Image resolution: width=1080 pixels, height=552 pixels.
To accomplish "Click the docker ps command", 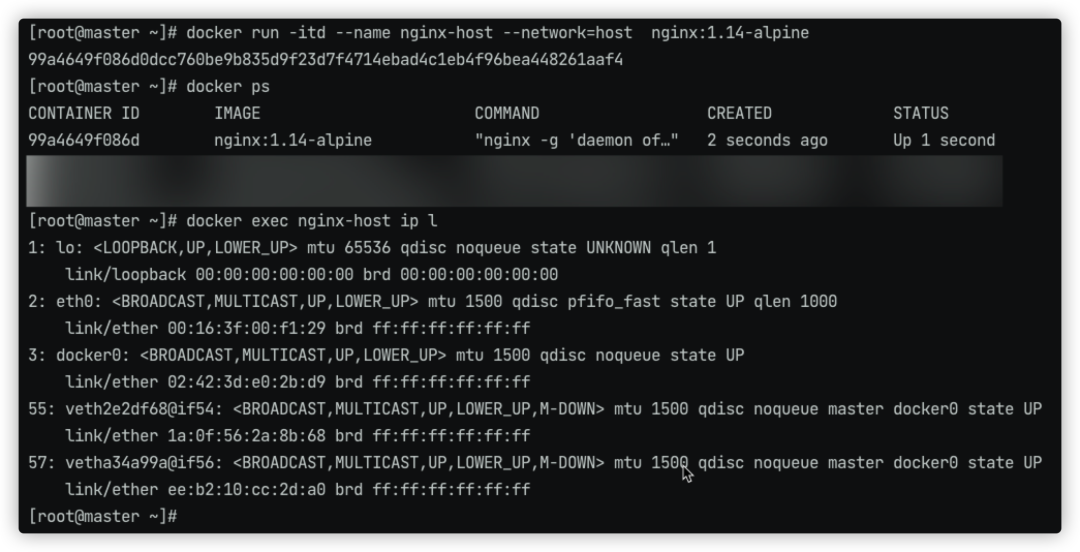I will [149, 87].
